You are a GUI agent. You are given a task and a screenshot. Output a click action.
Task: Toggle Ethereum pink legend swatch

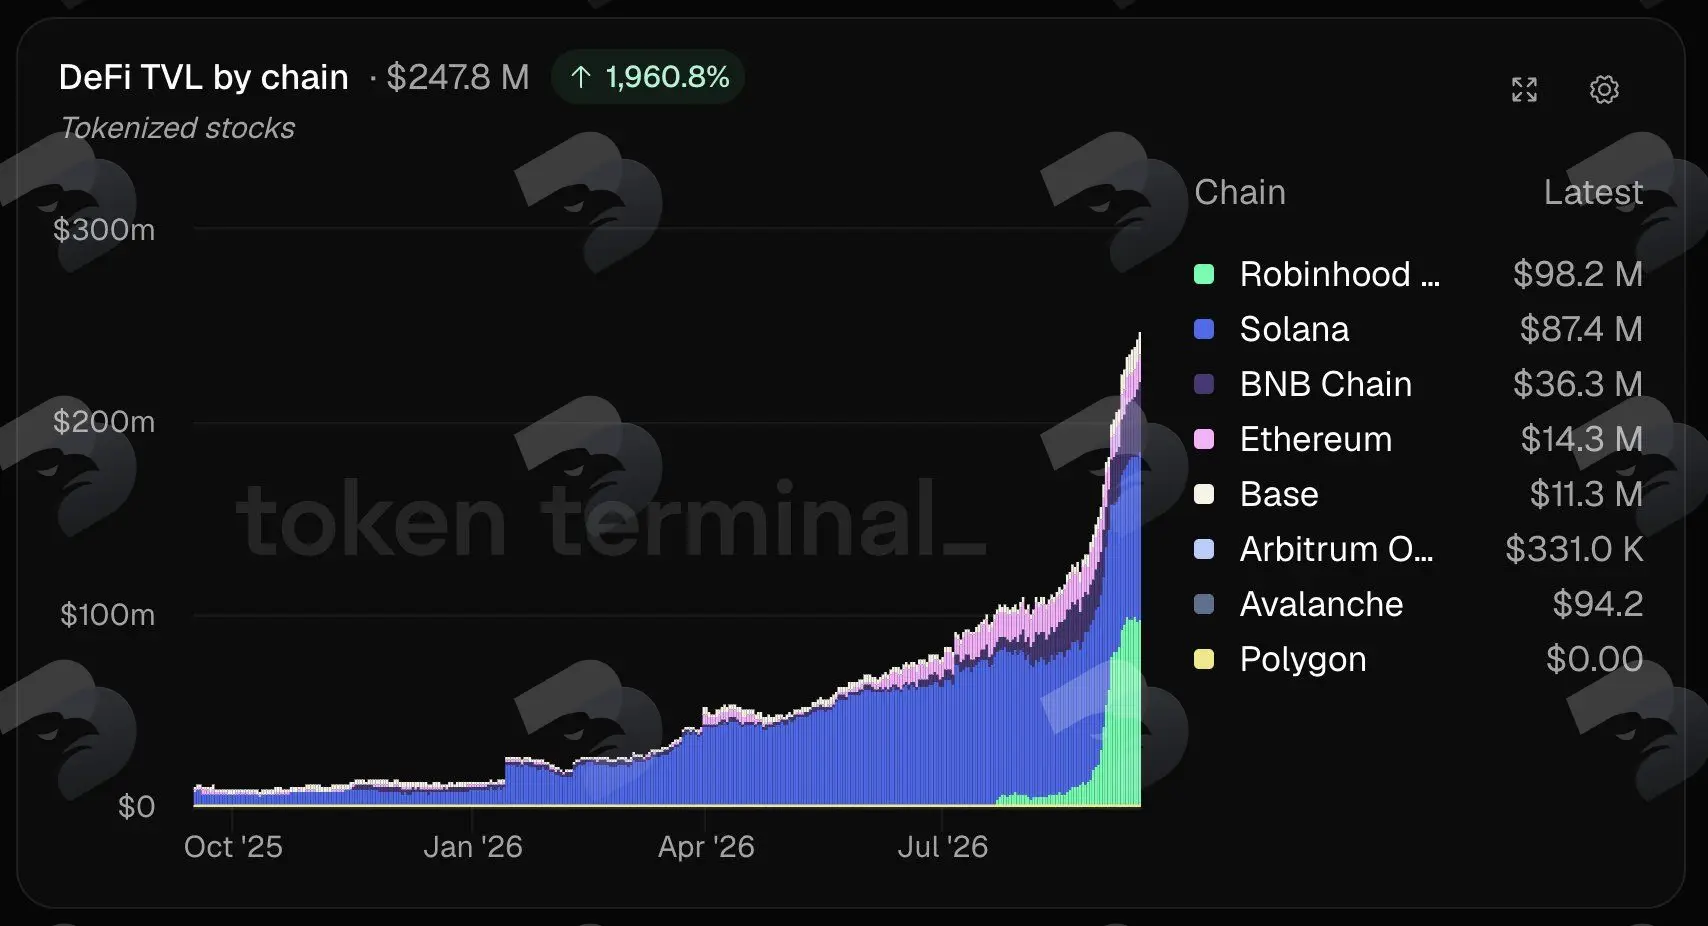[x=1204, y=439]
